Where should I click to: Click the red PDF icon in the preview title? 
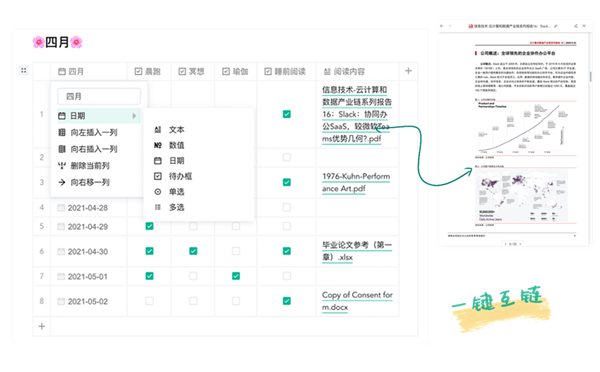(471, 26)
